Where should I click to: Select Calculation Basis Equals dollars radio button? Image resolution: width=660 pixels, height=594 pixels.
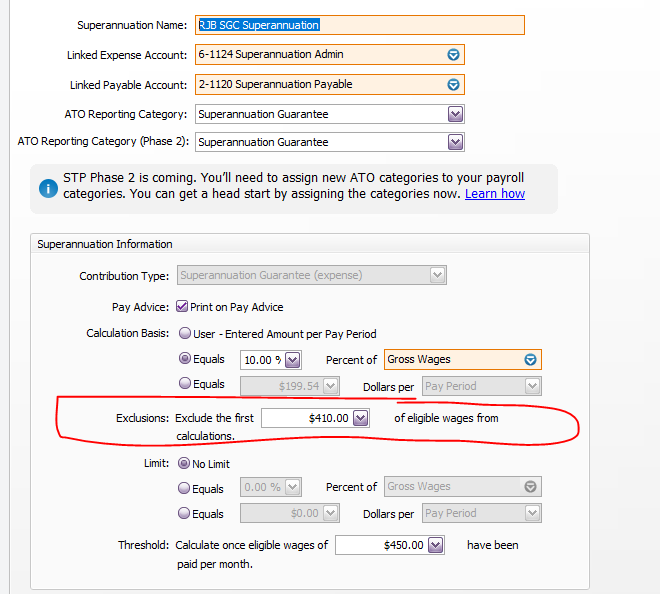tap(185, 383)
